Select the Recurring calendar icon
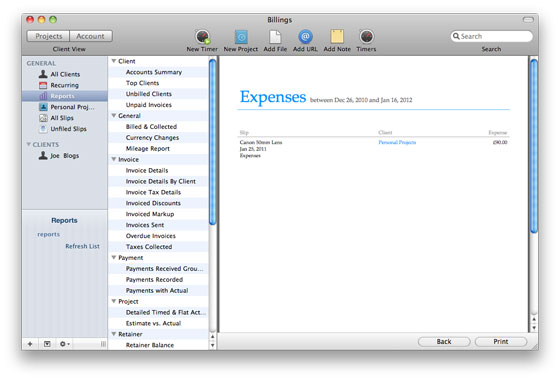This screenshot has width=560, height=380. 43,85
